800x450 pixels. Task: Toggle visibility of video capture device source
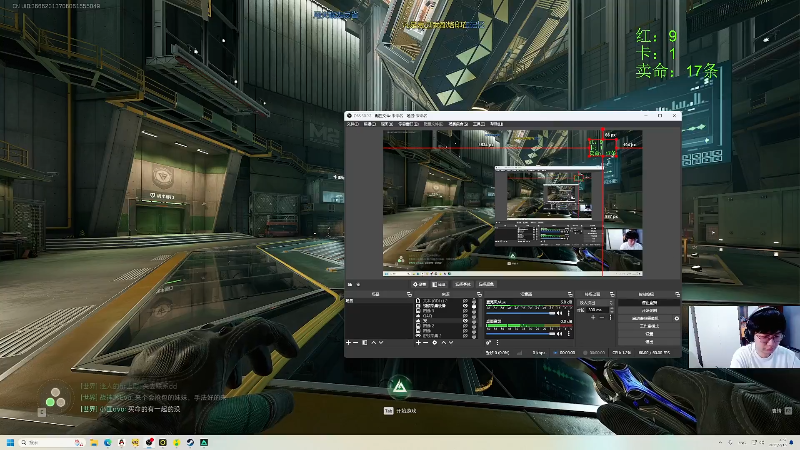coord(465,306)
